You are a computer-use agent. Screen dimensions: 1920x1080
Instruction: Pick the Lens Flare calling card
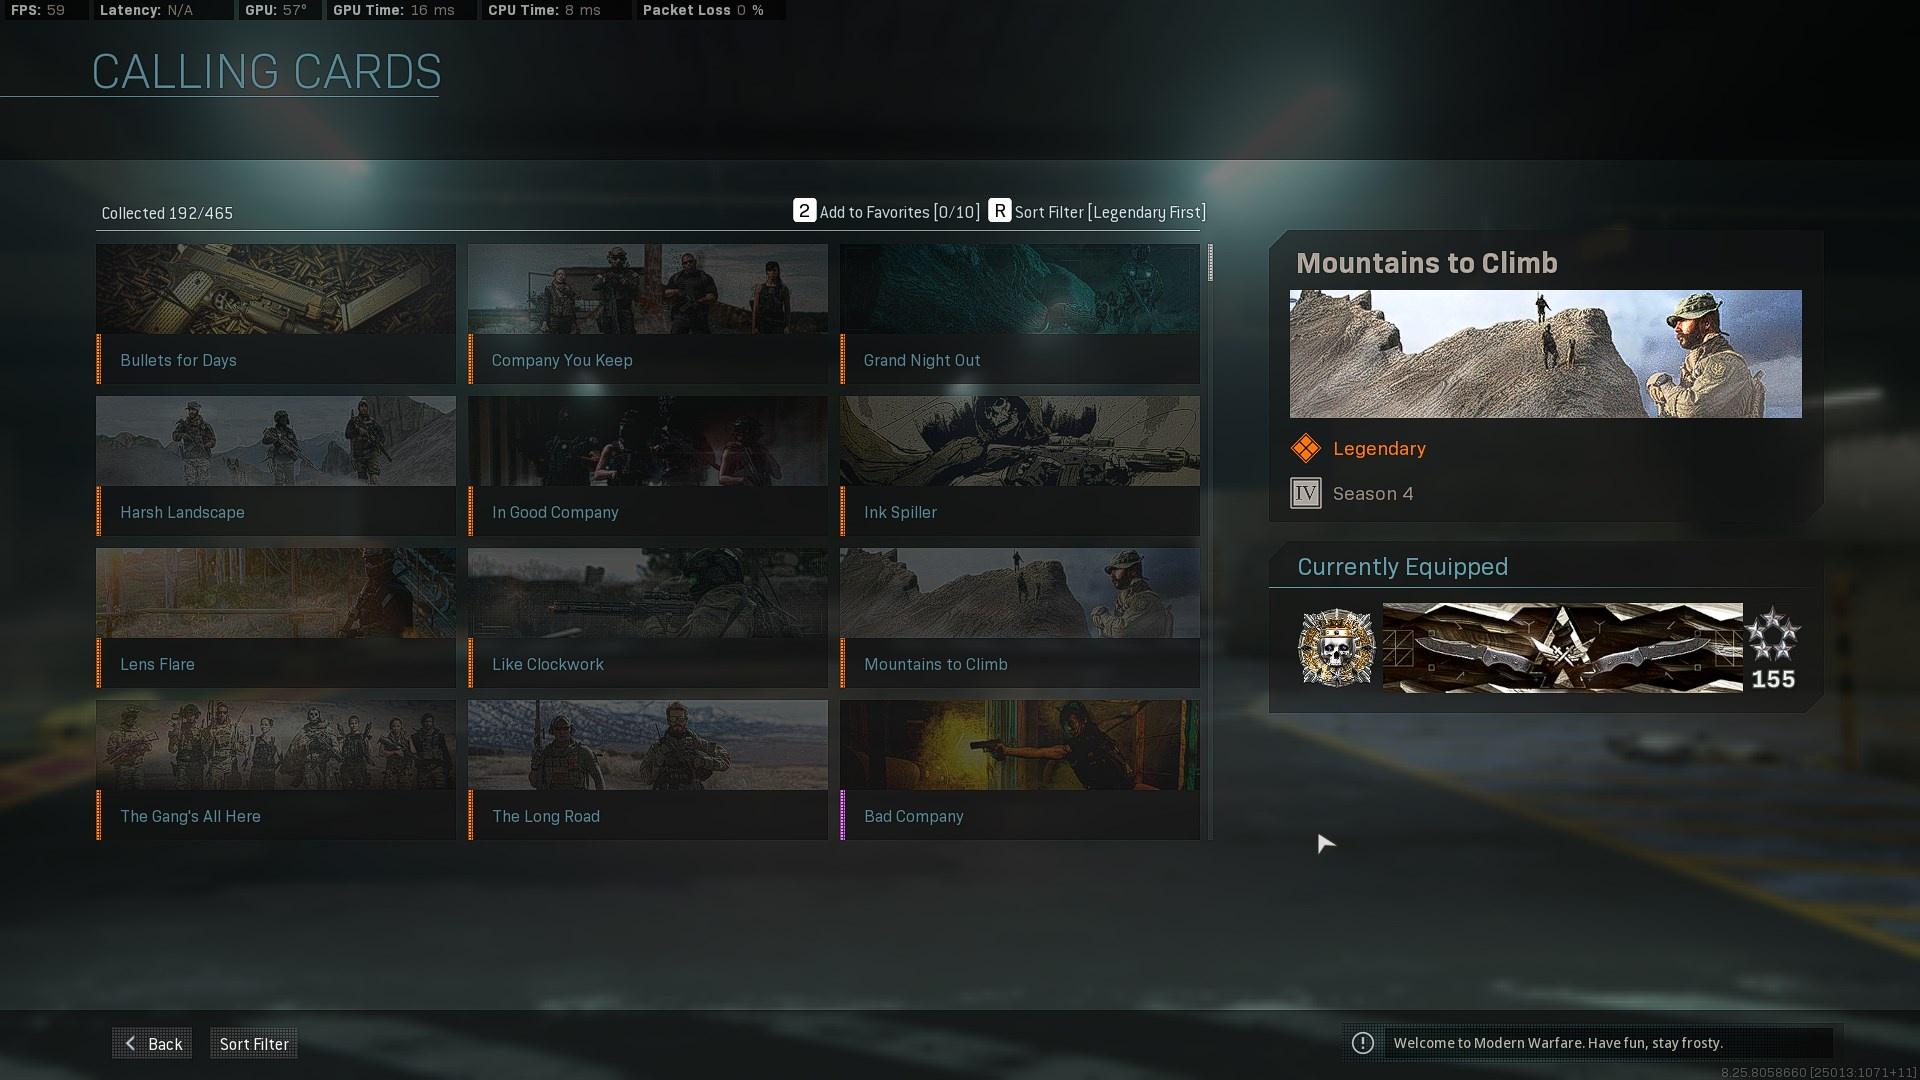pos(276,618)
